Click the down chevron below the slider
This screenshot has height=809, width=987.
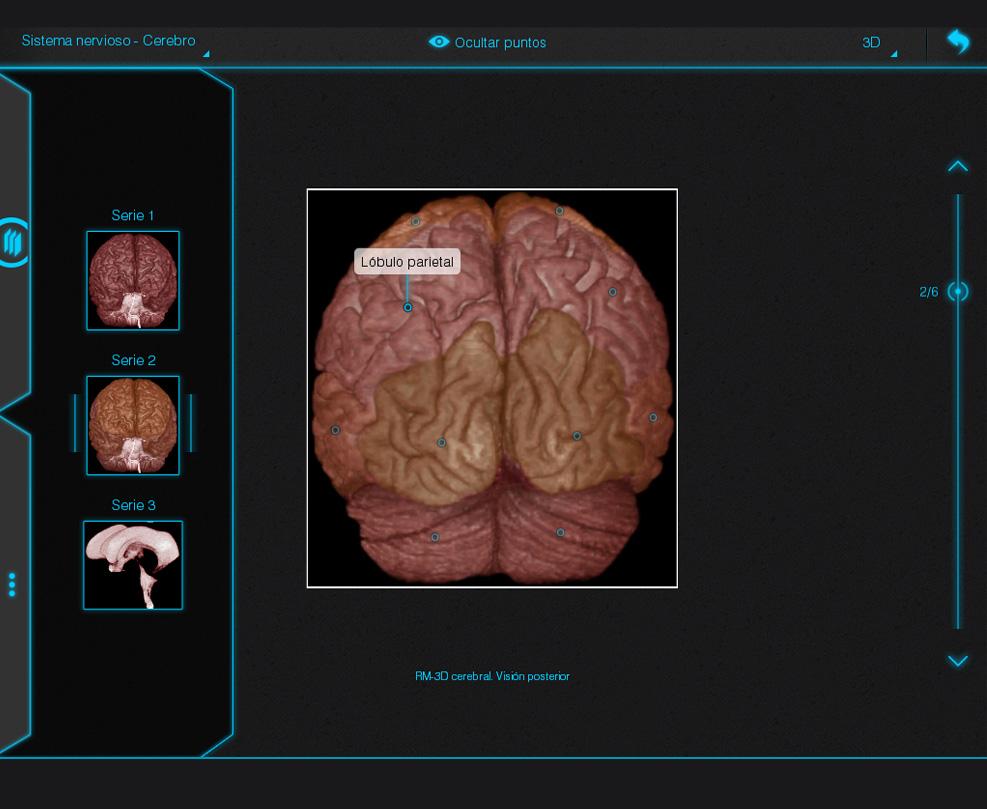pos(957,661)
